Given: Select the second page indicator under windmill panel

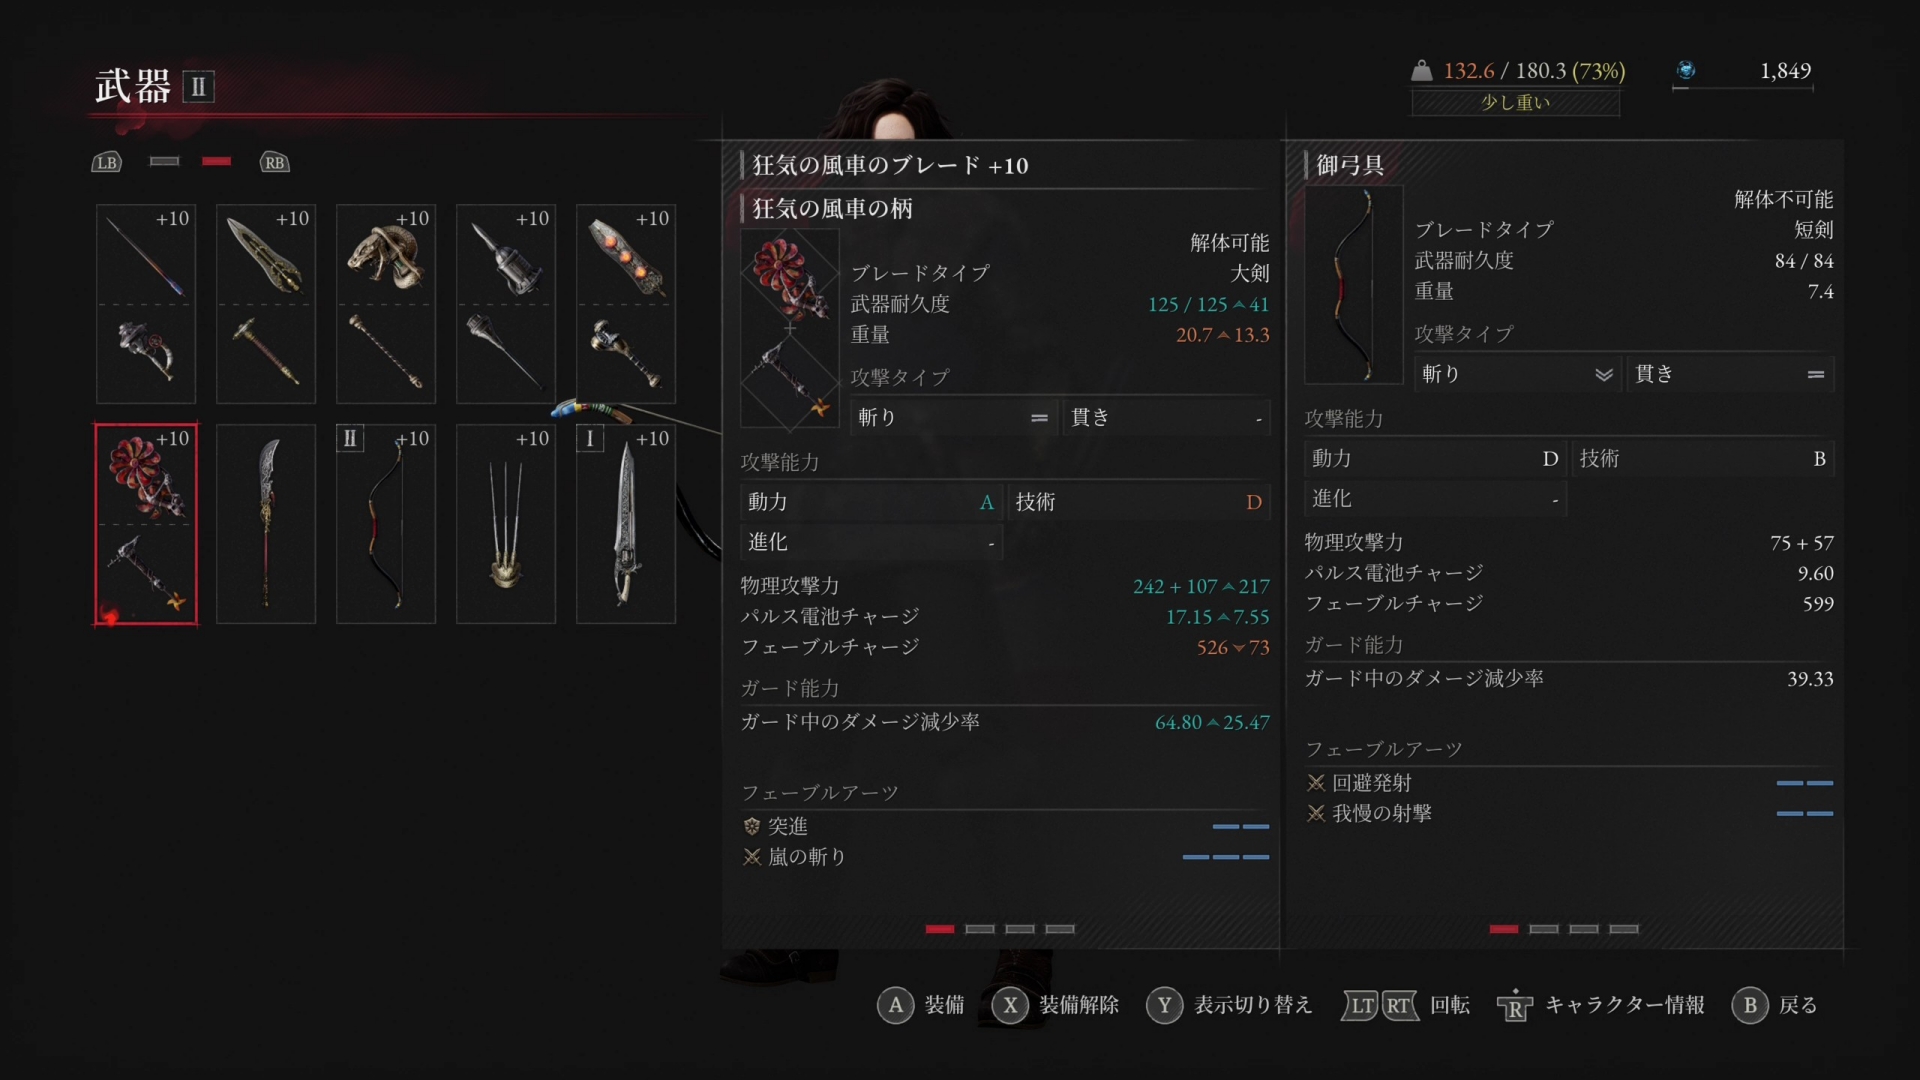Looking at the screenshot, I should click(x=979, y=929).
